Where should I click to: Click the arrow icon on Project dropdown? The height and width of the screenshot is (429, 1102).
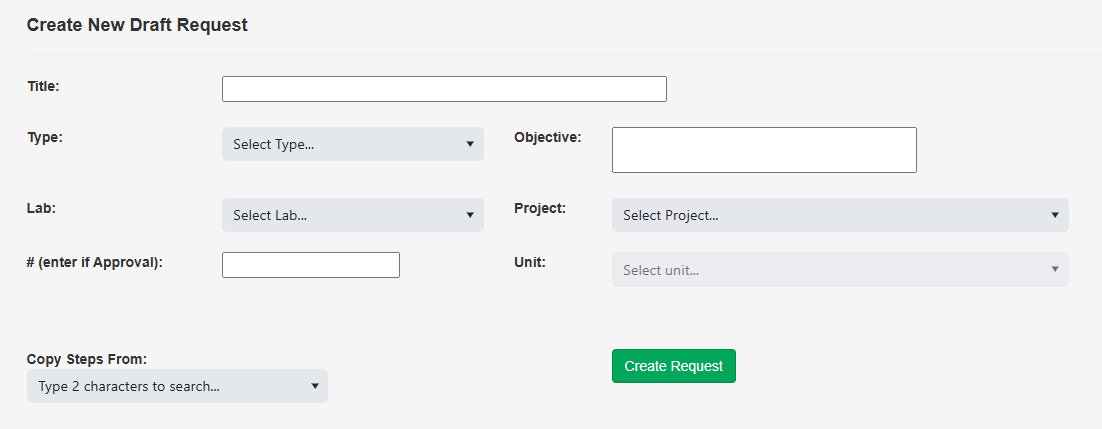tap(1055, 215)
